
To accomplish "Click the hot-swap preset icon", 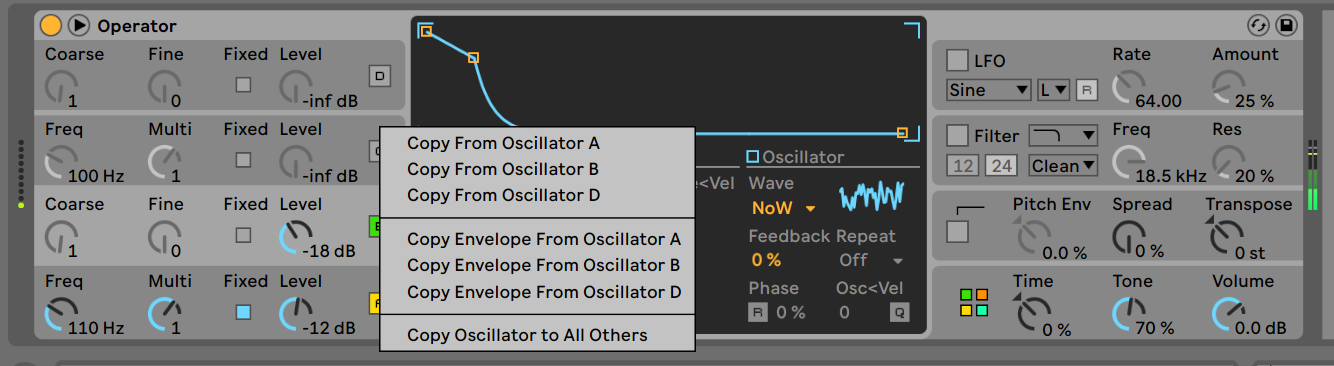I will pos(1258,25).
